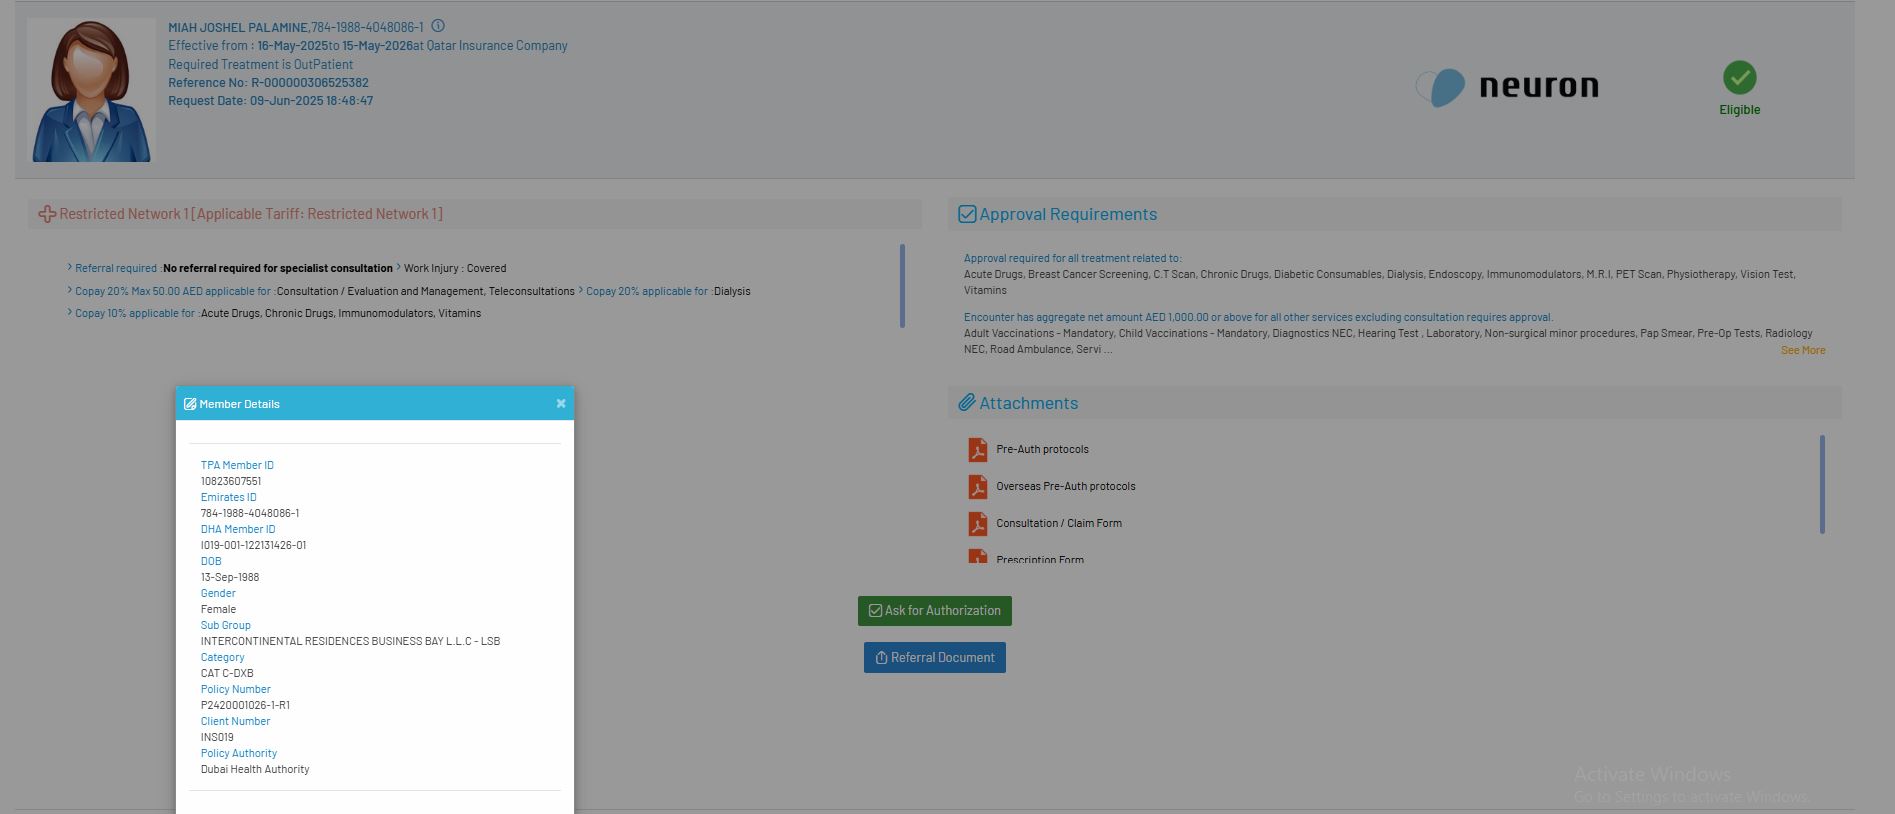The width and height of the screenshot is (1895, 814).
Task: Click the Attachments heading
Action: coord(1029,403)
